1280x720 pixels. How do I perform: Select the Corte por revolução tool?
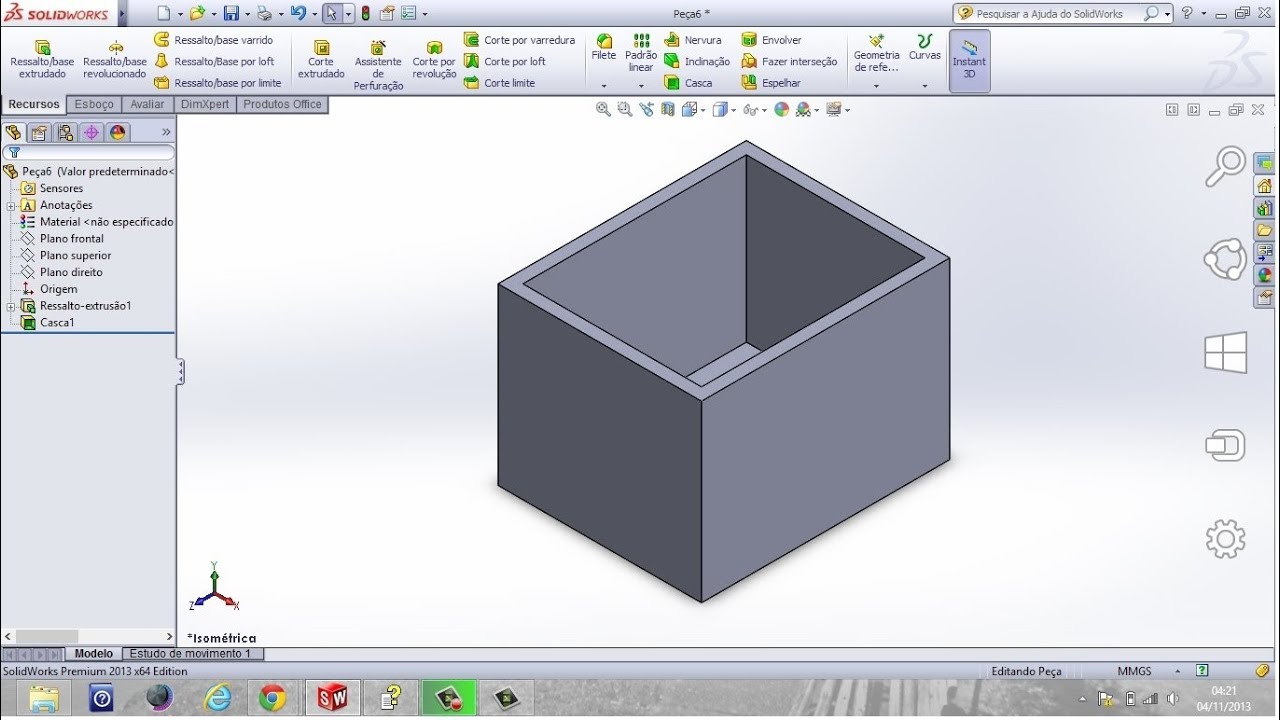pos(434,60)
